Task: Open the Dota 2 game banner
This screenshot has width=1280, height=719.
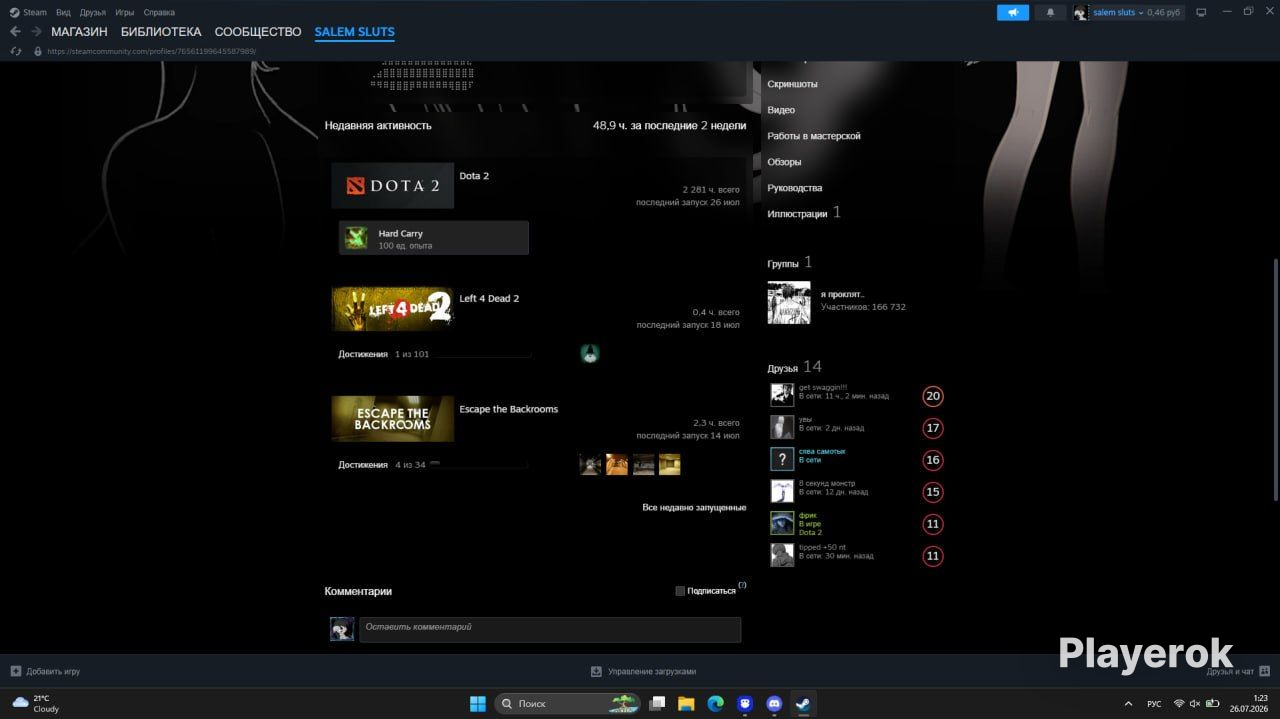Action: coord(393,185)
